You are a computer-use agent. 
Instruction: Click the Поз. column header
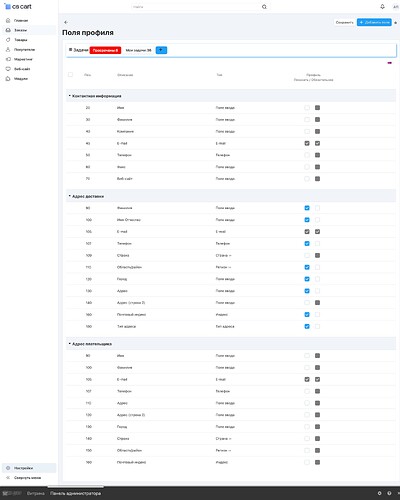87,75
